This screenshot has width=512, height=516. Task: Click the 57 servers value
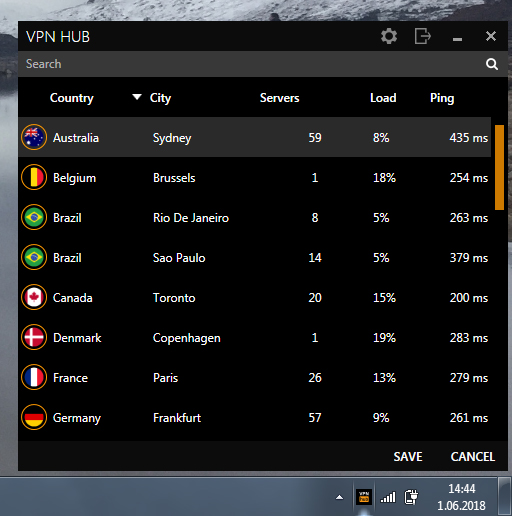315,418
